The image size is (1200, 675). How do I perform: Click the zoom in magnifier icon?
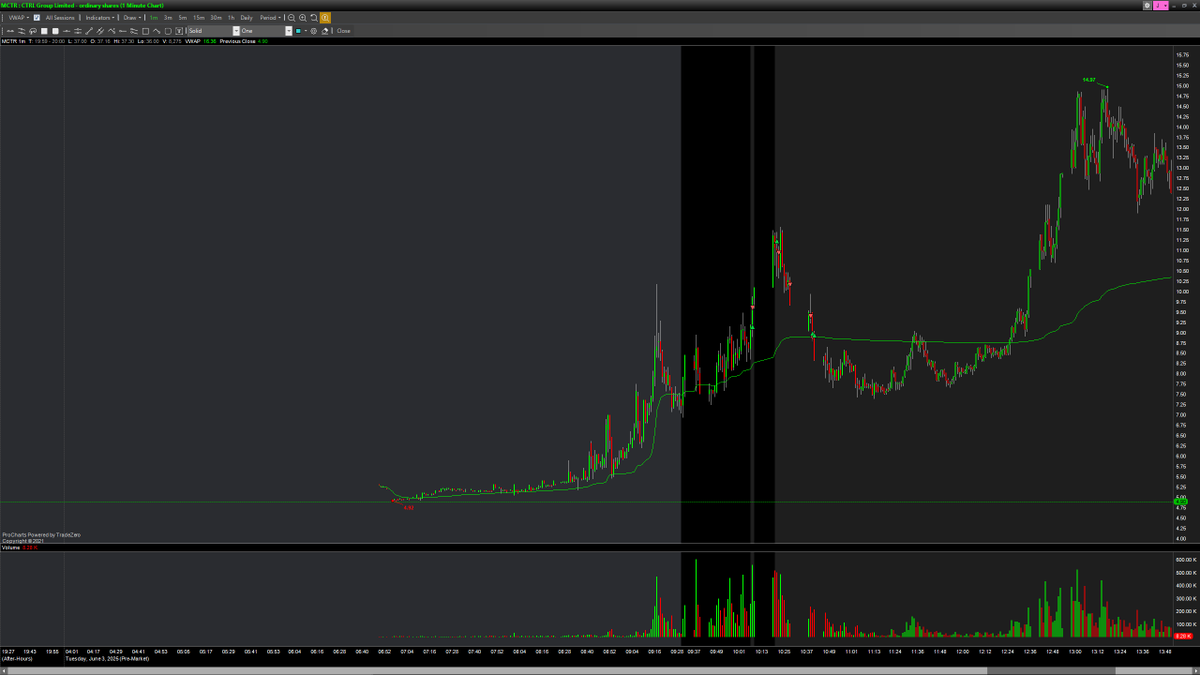(x=303, y=18)
